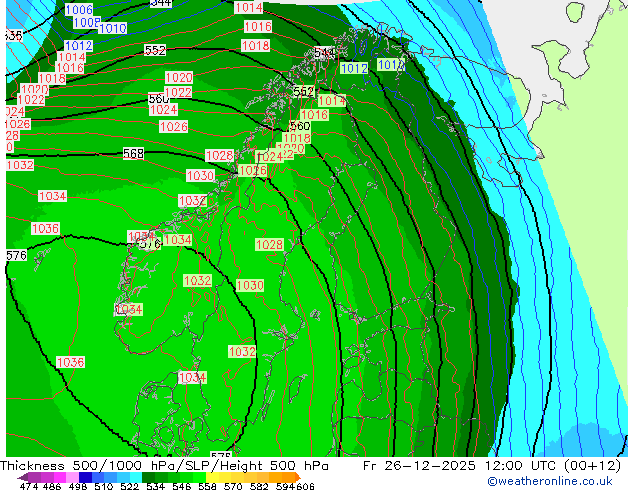Pick the first yellow legend swatch above 558
Screen dimensions: 634x490
[212, 477]
